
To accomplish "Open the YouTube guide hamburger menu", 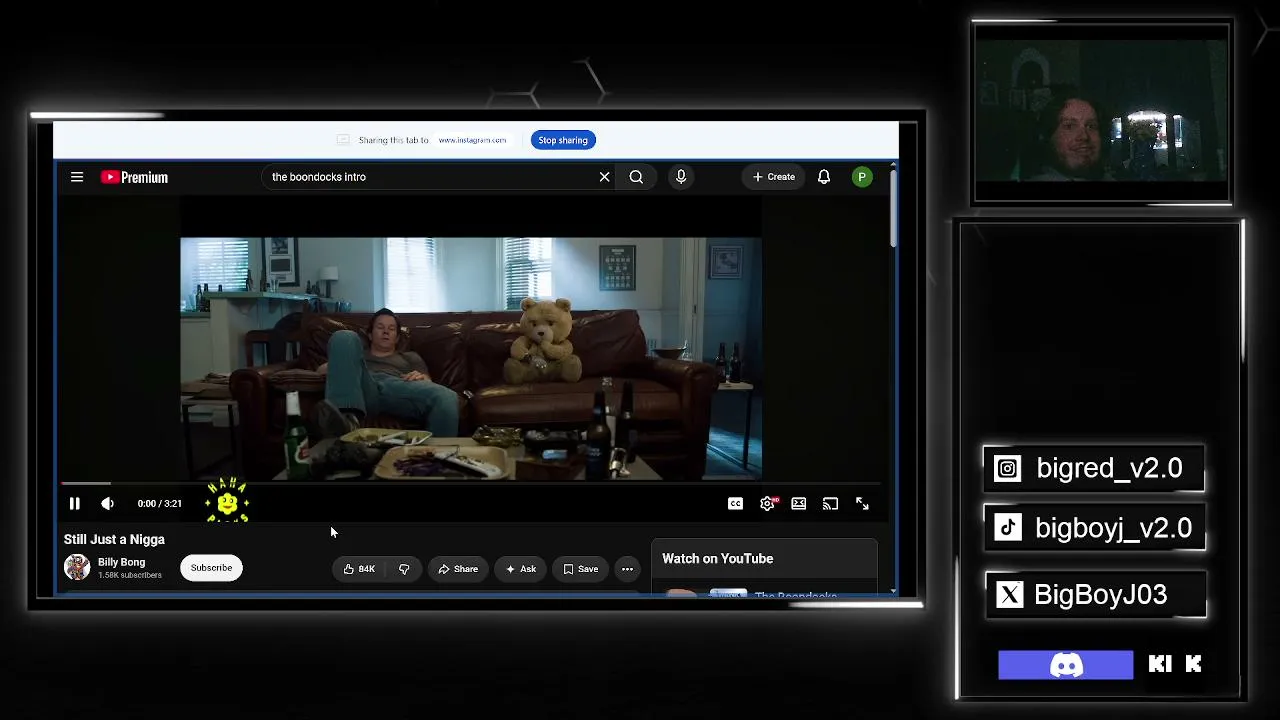I will pyautogui.click(x=77, y=177).
